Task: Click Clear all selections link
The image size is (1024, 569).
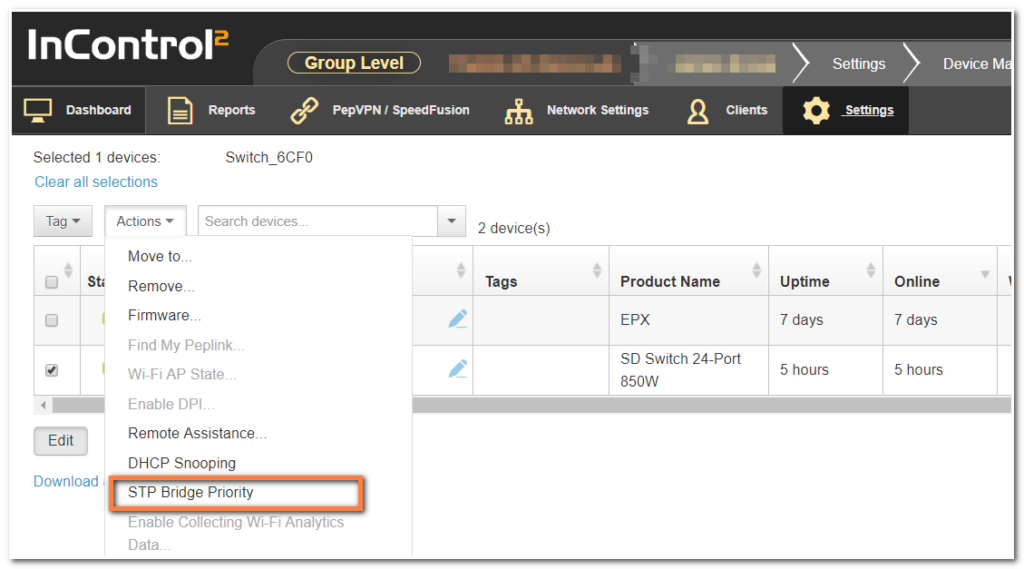Action: point(96,182)
